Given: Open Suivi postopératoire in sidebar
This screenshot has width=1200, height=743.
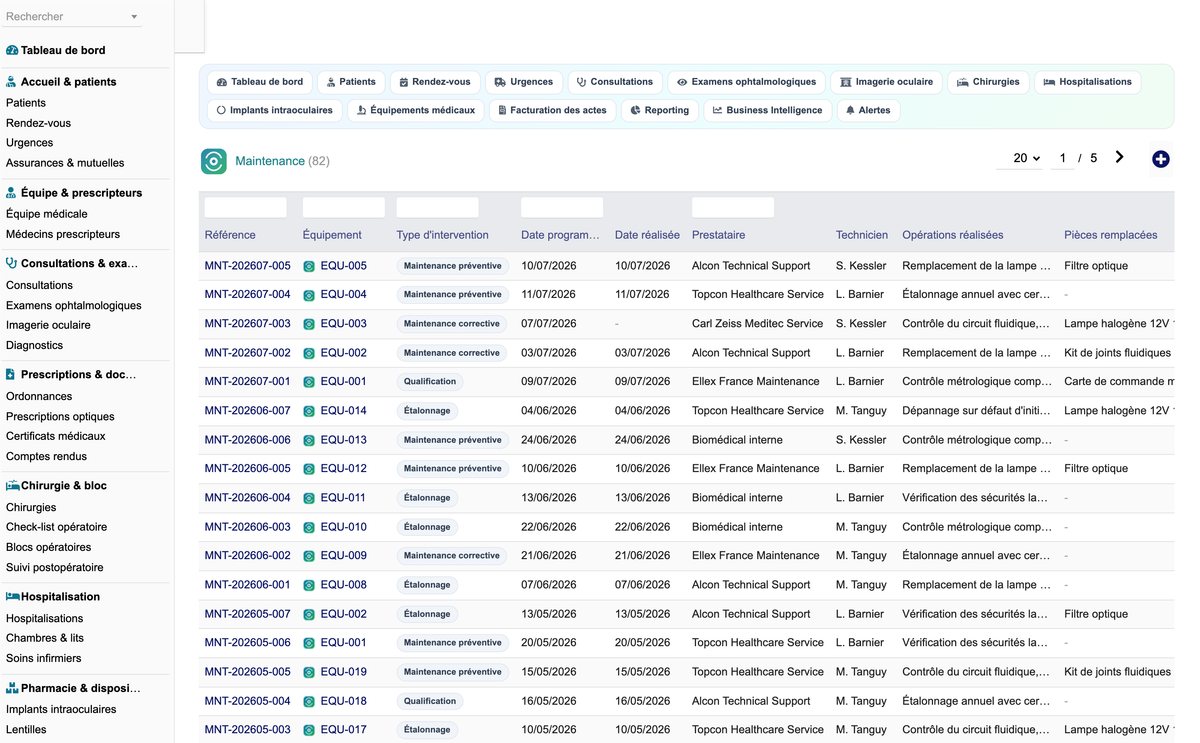Looking at the screenshot, I should (55, 567).
